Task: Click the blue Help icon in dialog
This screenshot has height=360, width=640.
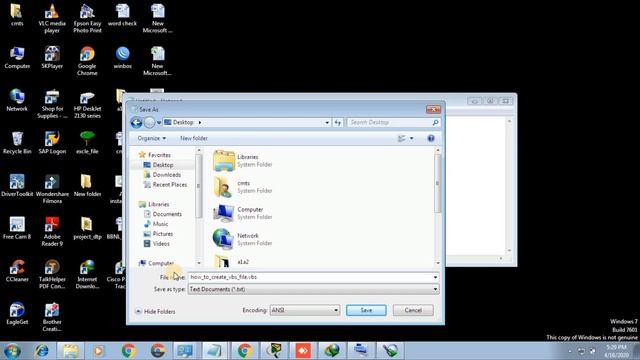Action: tap(431, 138)
